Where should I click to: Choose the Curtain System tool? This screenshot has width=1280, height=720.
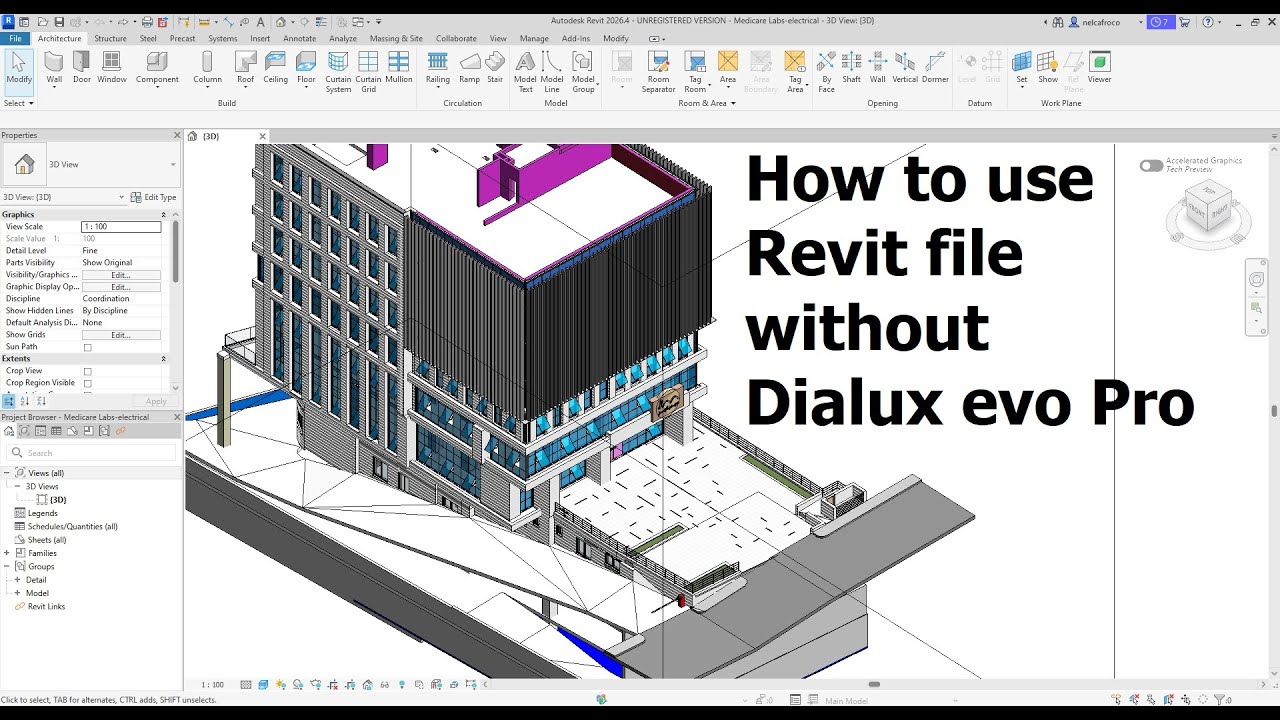tap(338, 72)
